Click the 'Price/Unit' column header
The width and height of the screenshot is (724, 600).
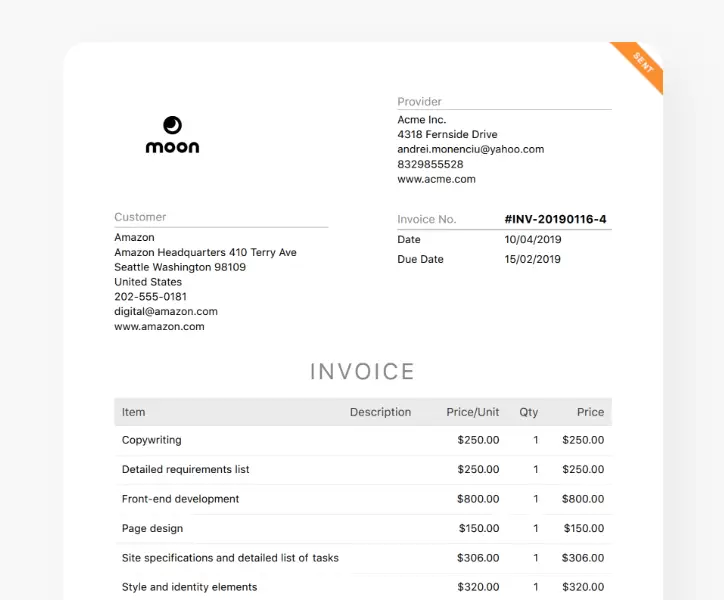[472, 412]
